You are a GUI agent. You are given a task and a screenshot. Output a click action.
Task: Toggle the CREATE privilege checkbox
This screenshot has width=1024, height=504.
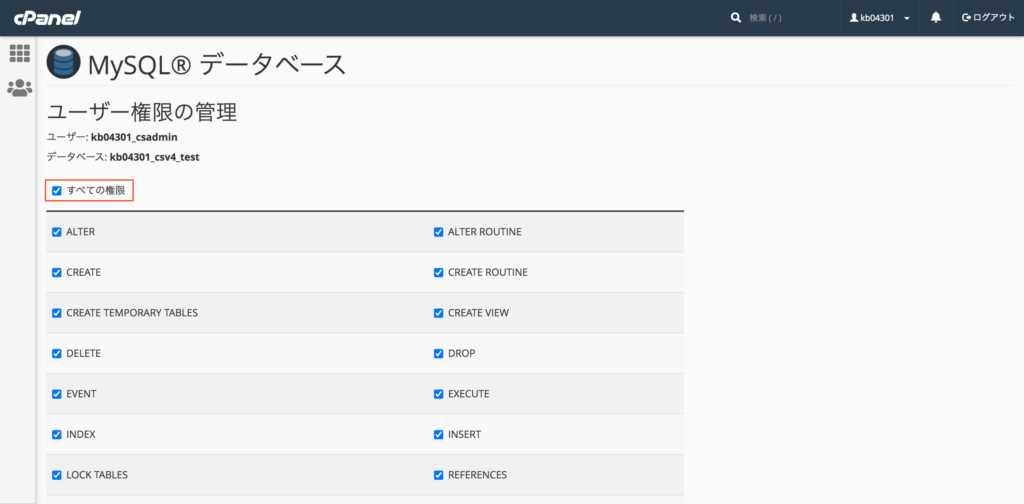tap(57, 272)
